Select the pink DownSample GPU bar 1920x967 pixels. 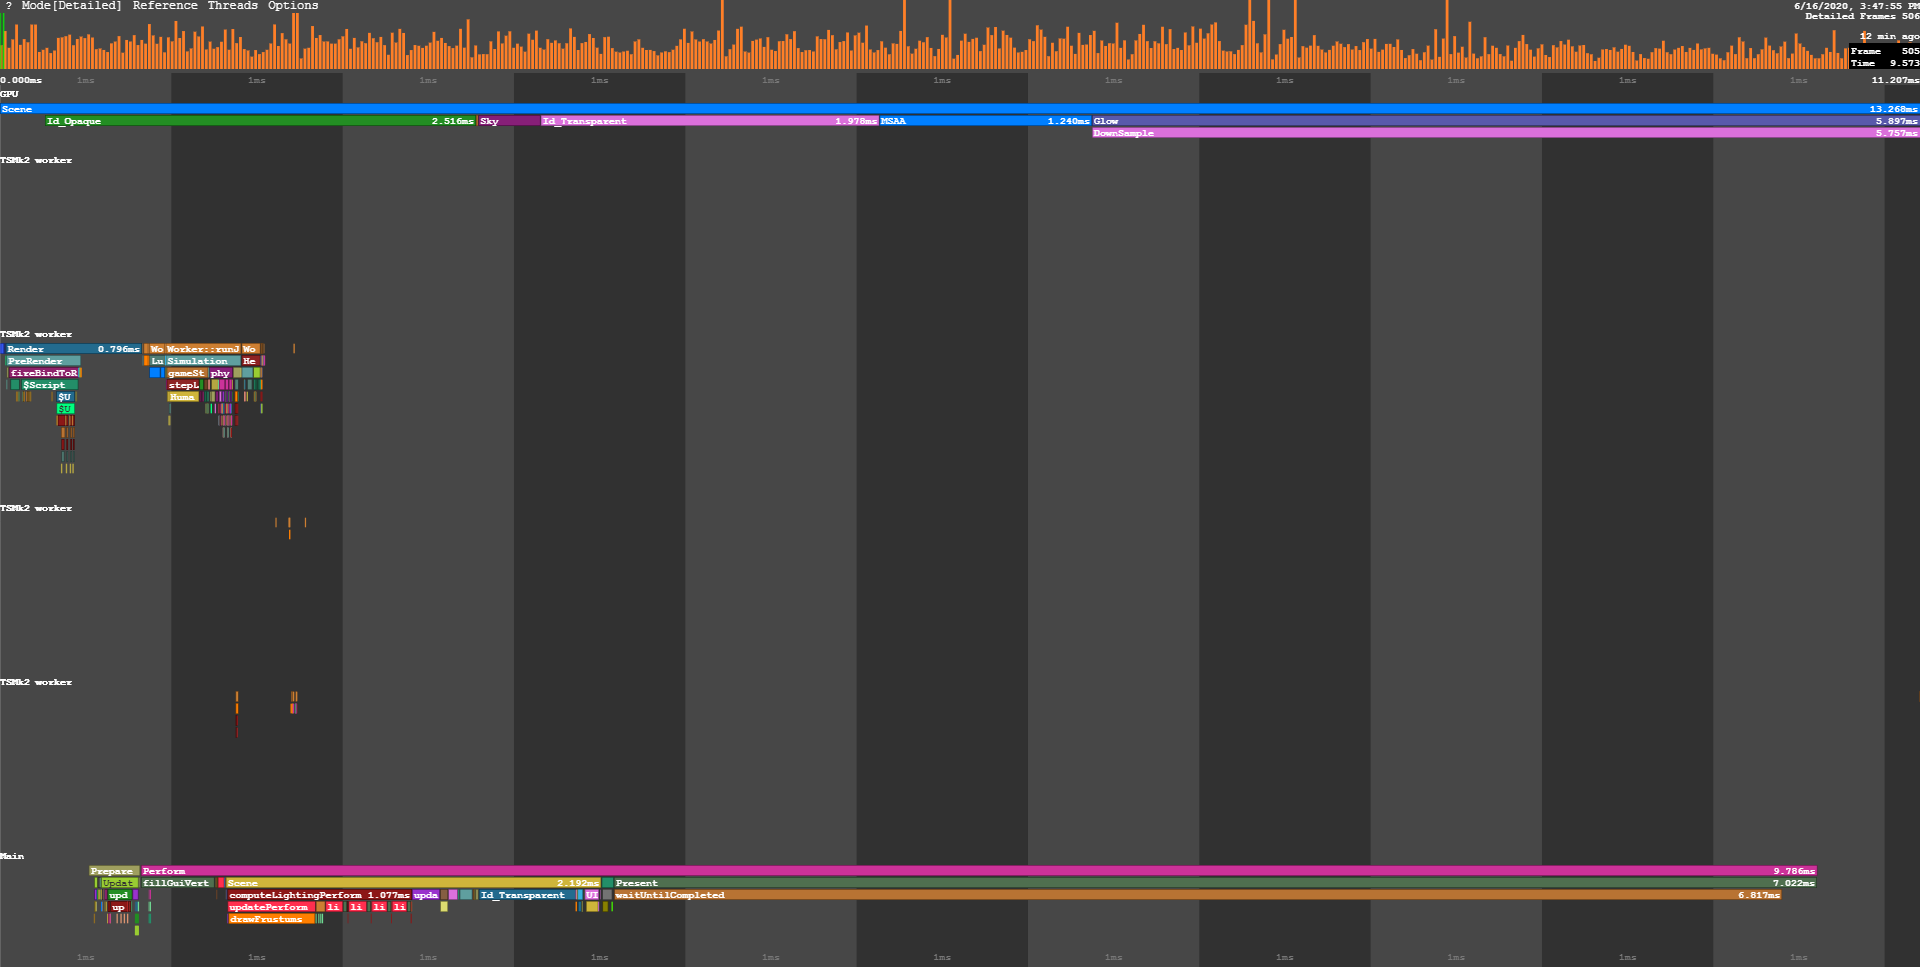1506,133
